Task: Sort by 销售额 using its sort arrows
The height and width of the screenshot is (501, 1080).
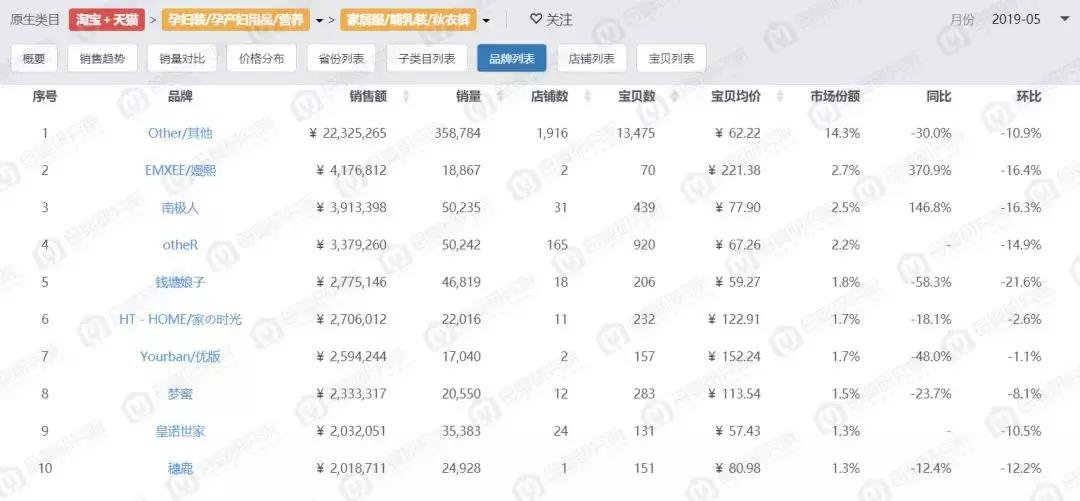Action: [406, 97]
